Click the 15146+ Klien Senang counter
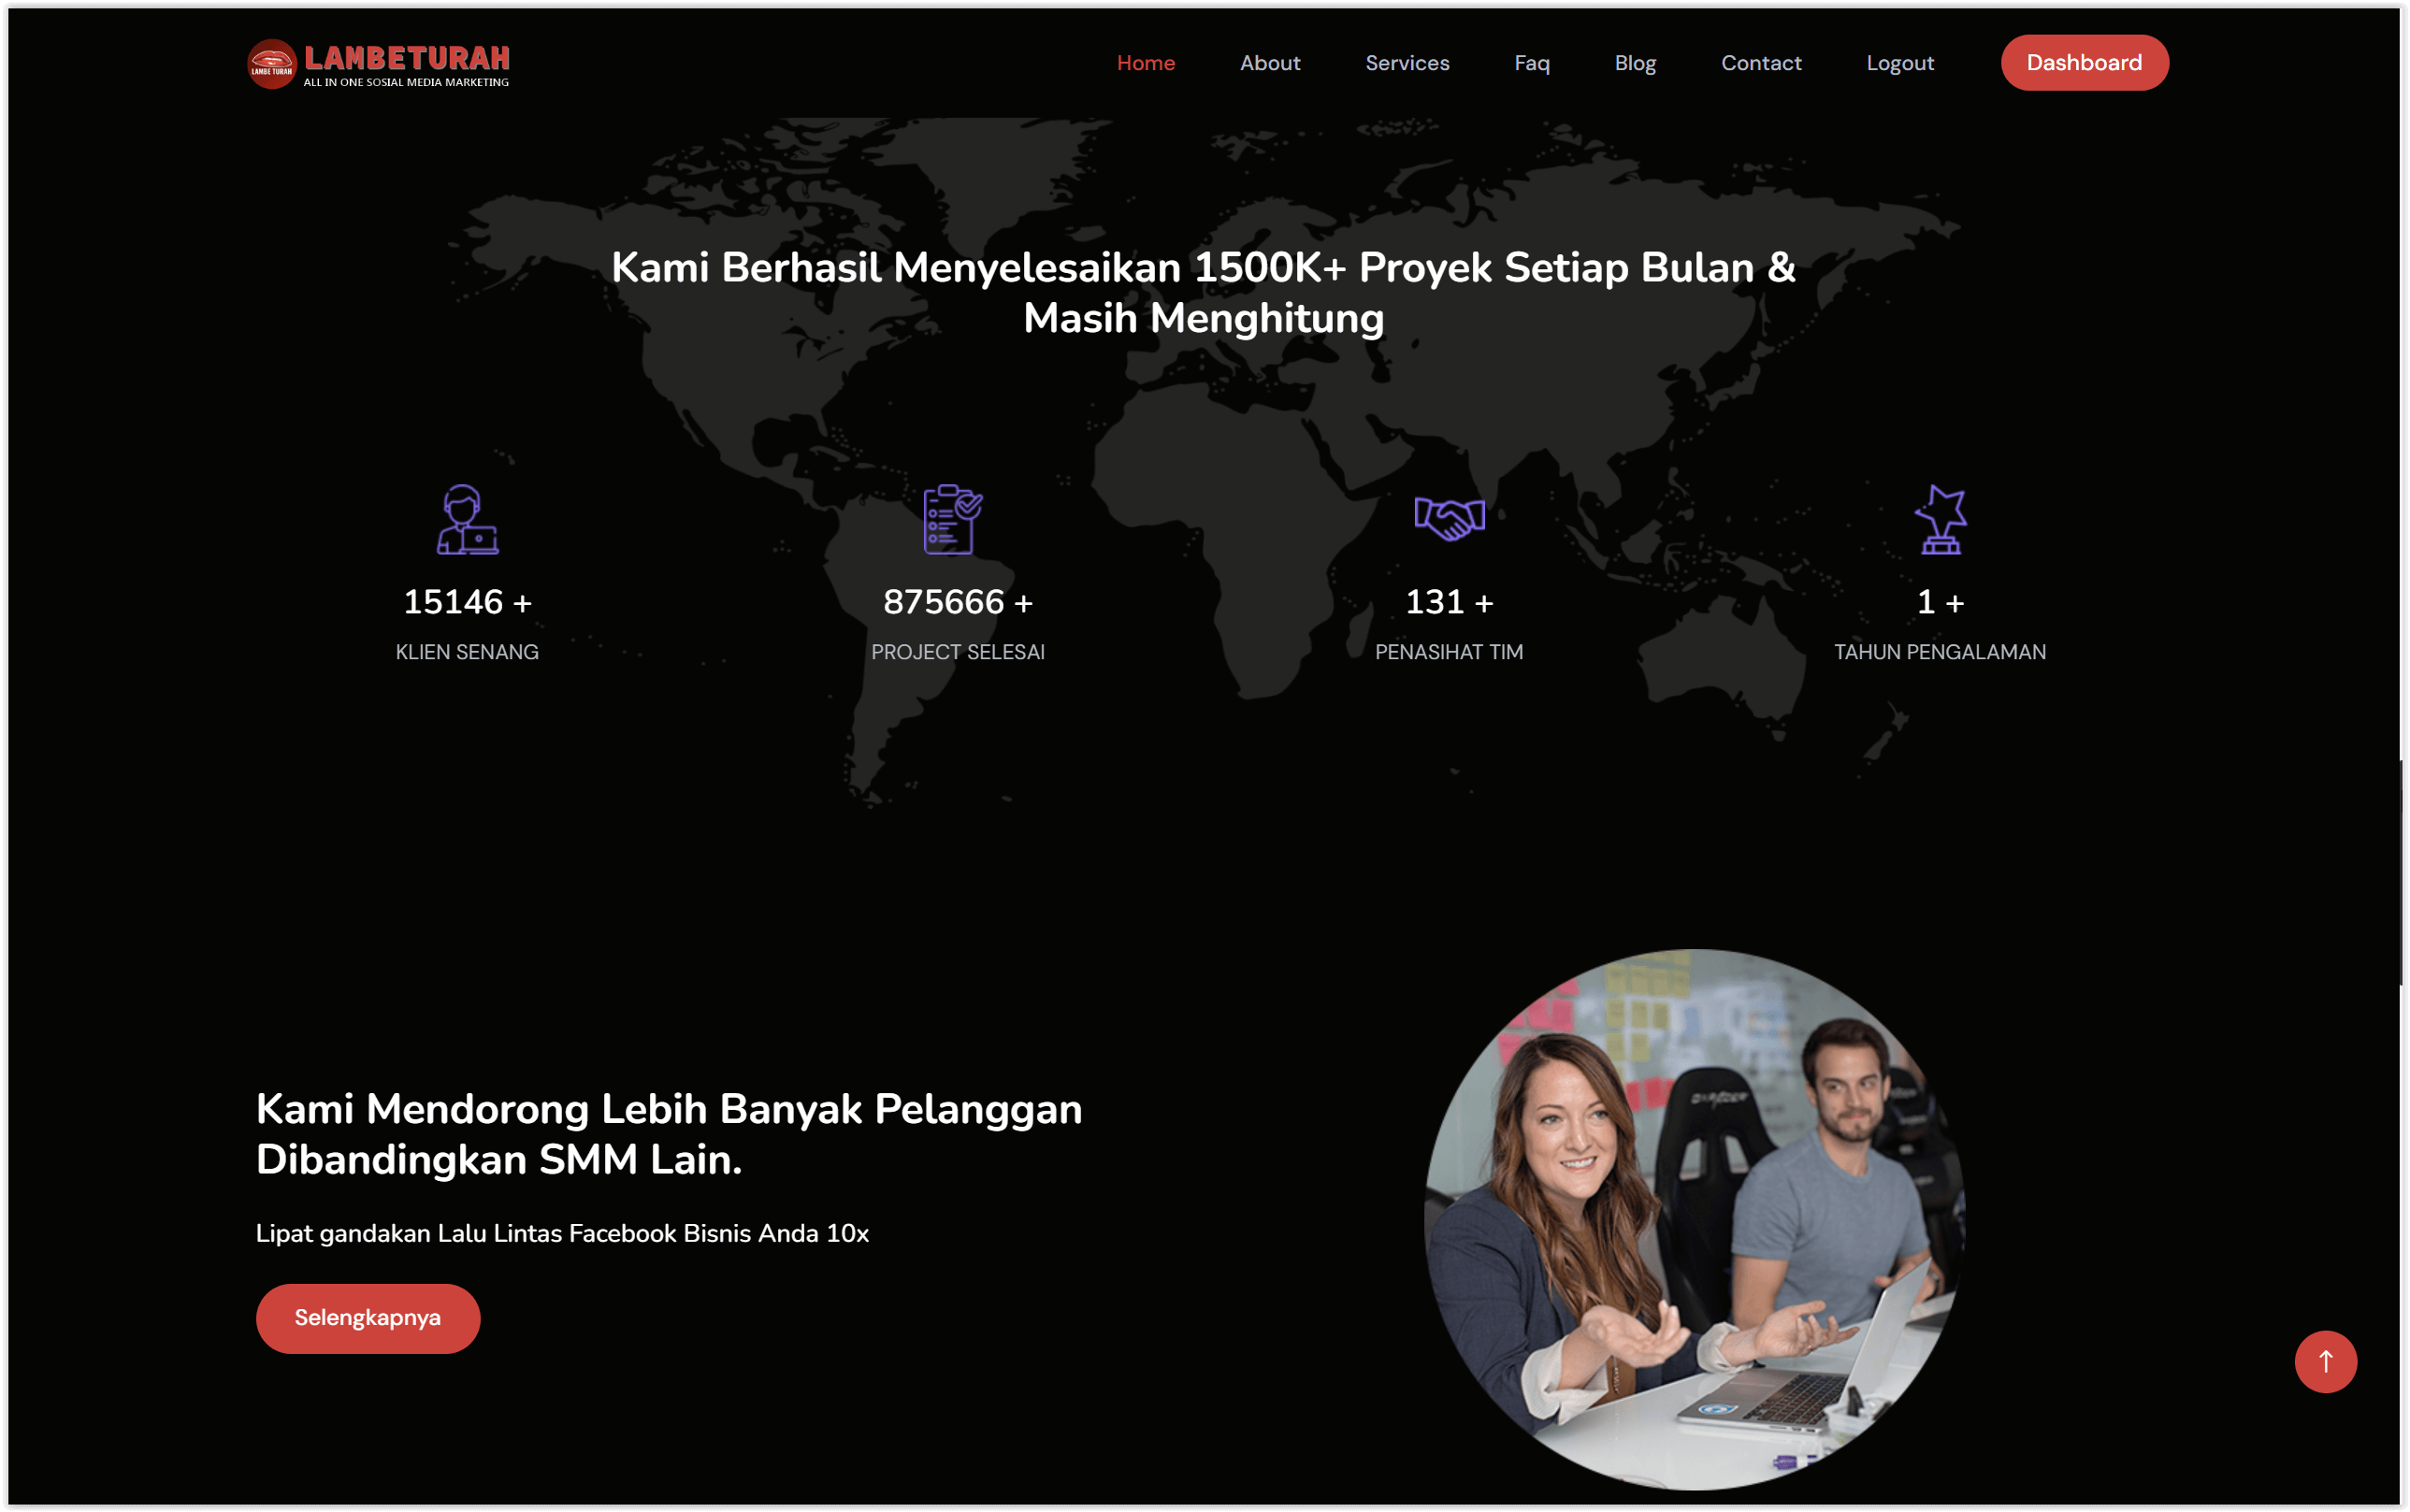Viewport: 2410px width, 1512px height. pyautogui.click(x=466, y=602)
